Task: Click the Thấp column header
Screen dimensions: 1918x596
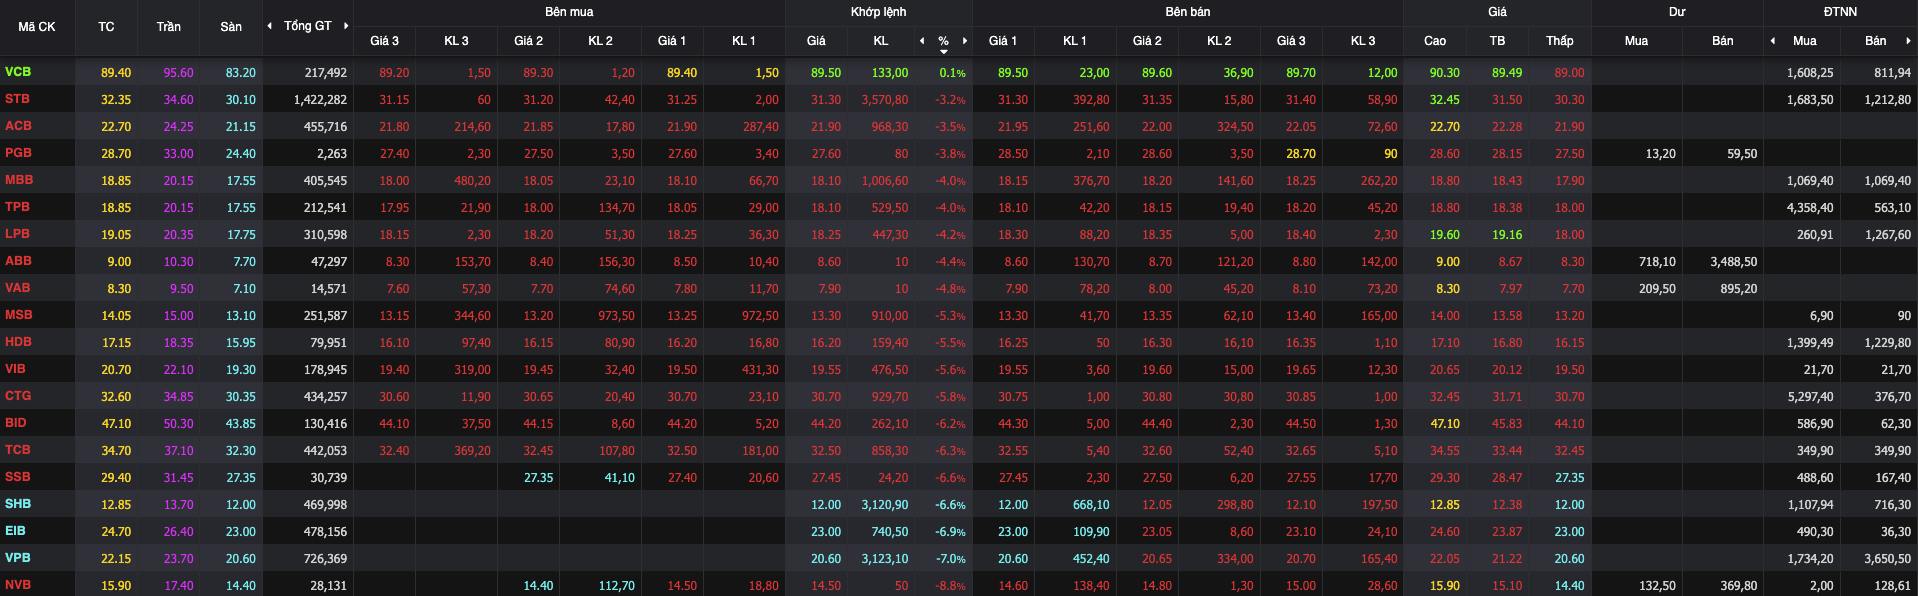Action: 1560,41
